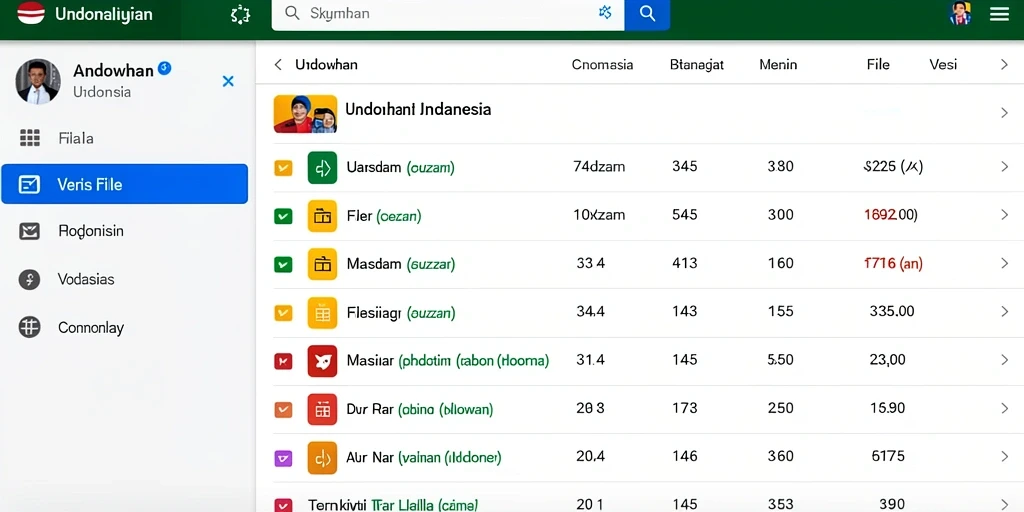1024x512 pixels.
Task: Click the yellow Masdam file icon
Action: (x=323, y=264)
